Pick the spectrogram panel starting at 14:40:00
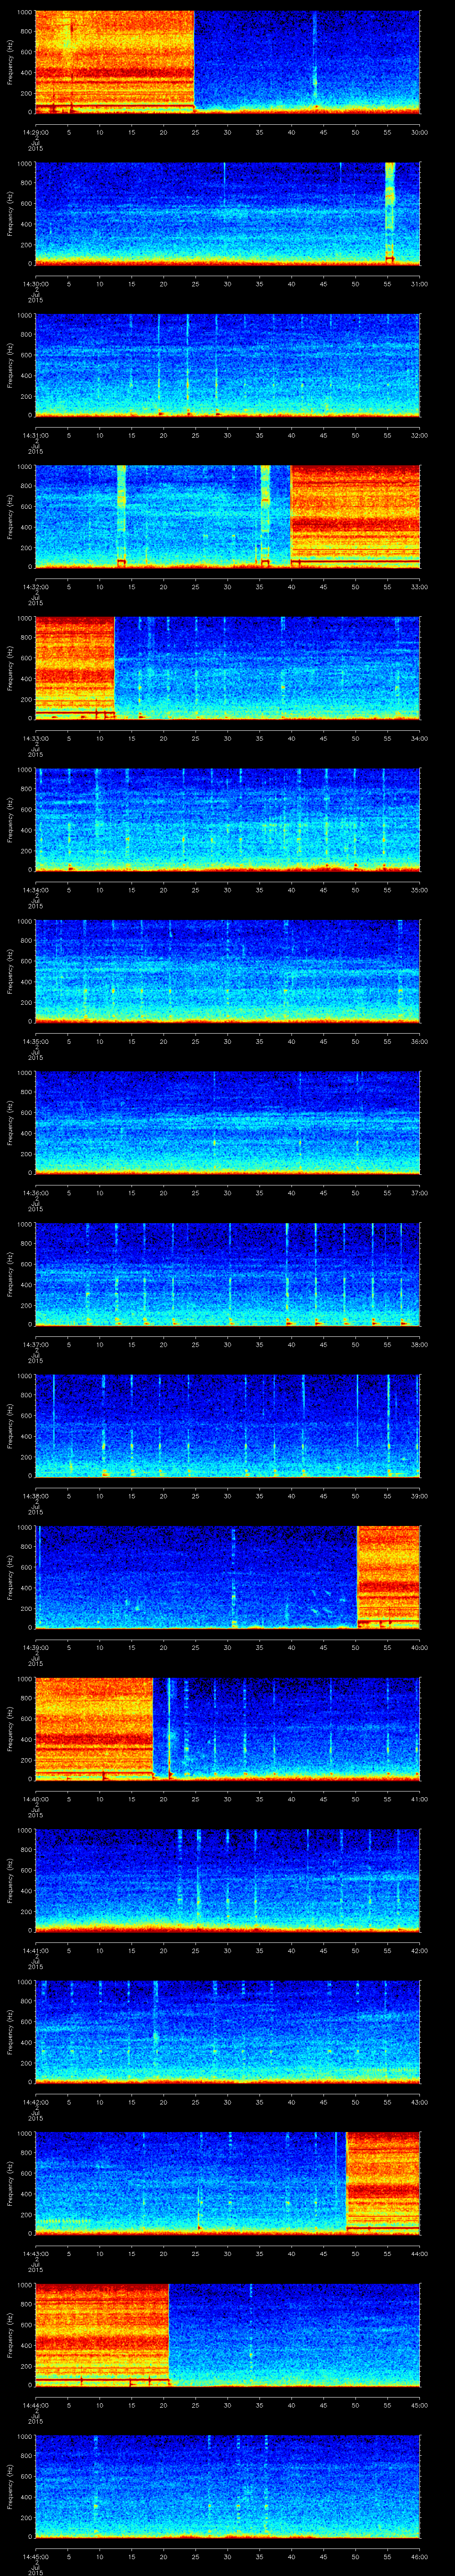Viewport: 455px width, 2576px height. tap(227, 1728)
